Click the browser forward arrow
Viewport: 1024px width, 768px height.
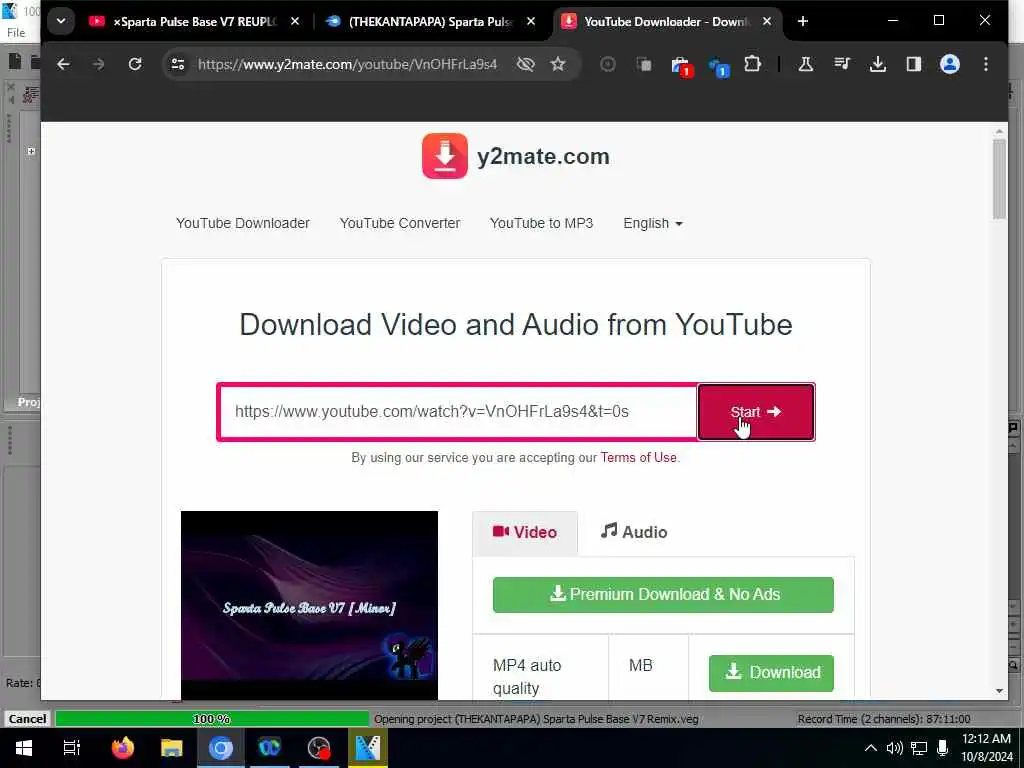tap(99, 64)
